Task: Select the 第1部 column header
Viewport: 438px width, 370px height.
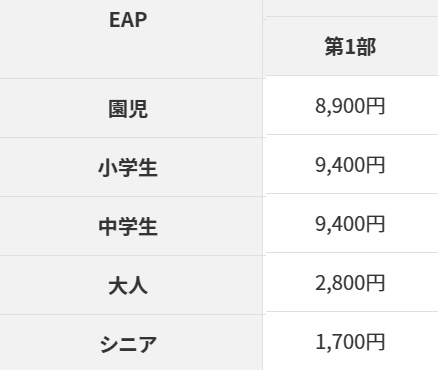Action: [x=352, y=46]
